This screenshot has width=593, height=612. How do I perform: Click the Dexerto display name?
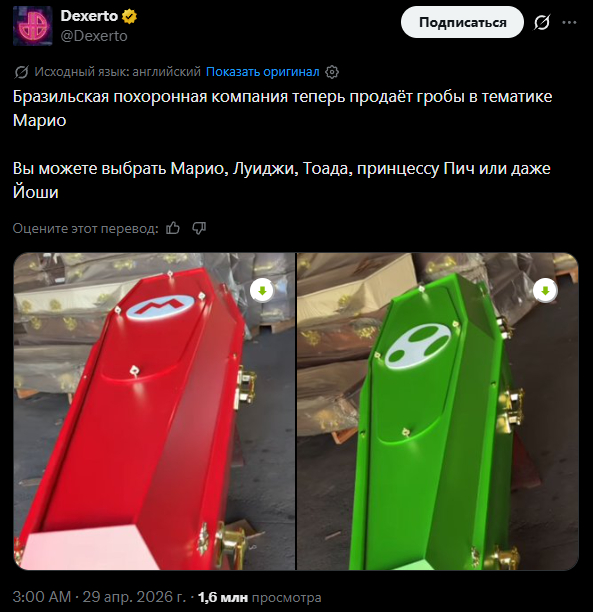(89, 16)
